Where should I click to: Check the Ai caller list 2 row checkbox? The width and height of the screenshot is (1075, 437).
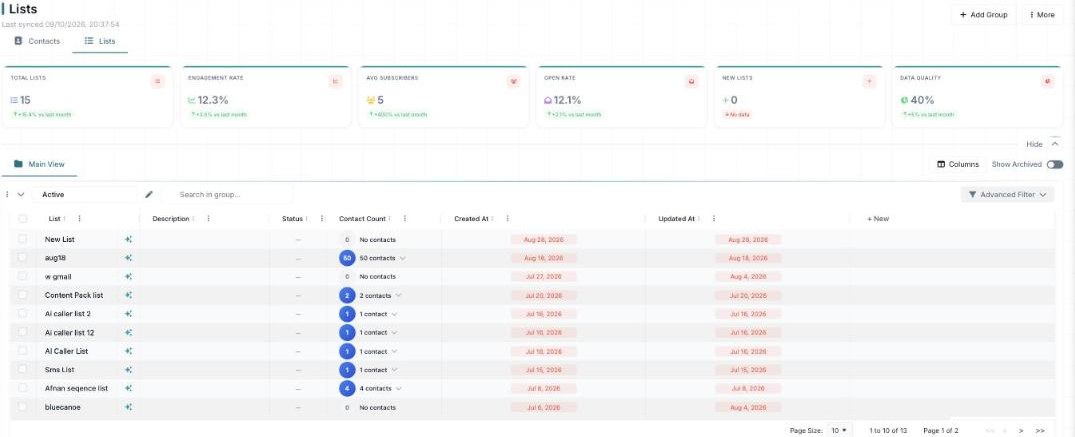(23, 314)
